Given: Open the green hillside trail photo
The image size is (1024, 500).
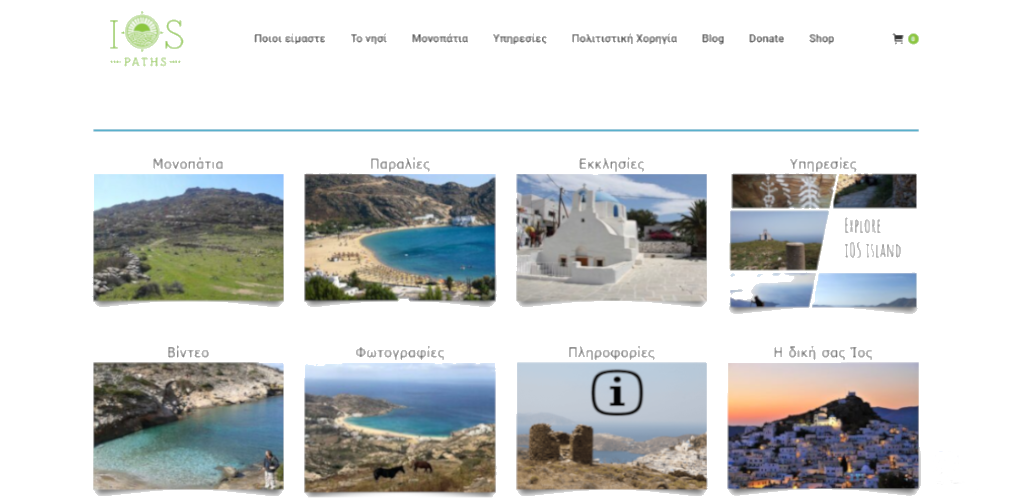Looking at the screenshot, I should (188, 238).
